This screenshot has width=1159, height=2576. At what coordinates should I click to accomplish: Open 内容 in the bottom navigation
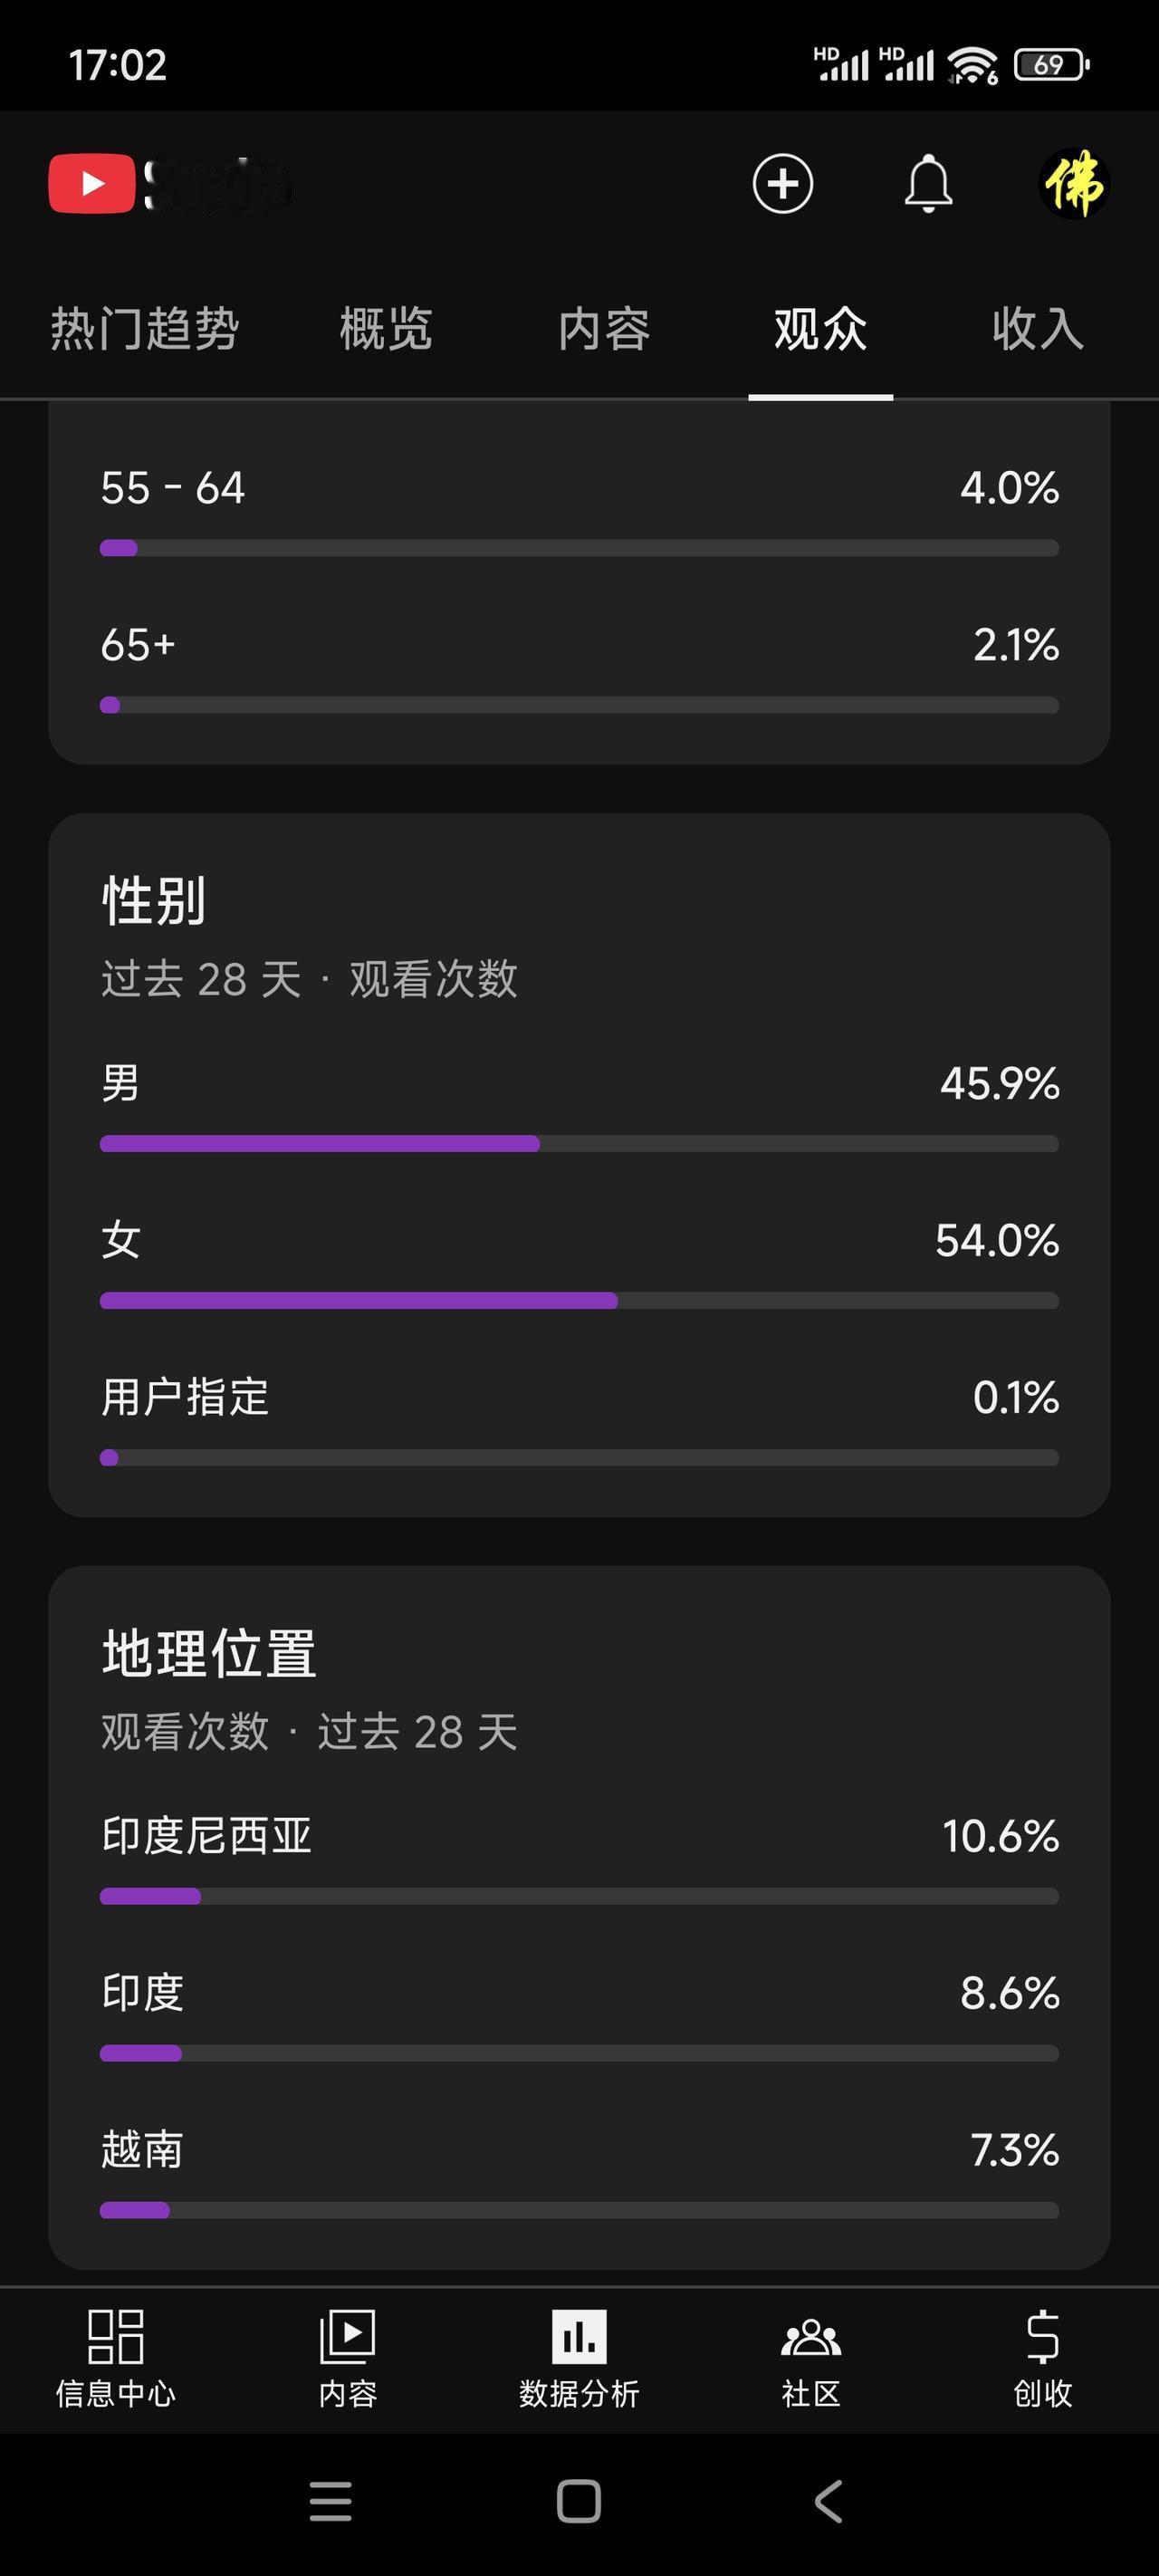pos(347,2359)
